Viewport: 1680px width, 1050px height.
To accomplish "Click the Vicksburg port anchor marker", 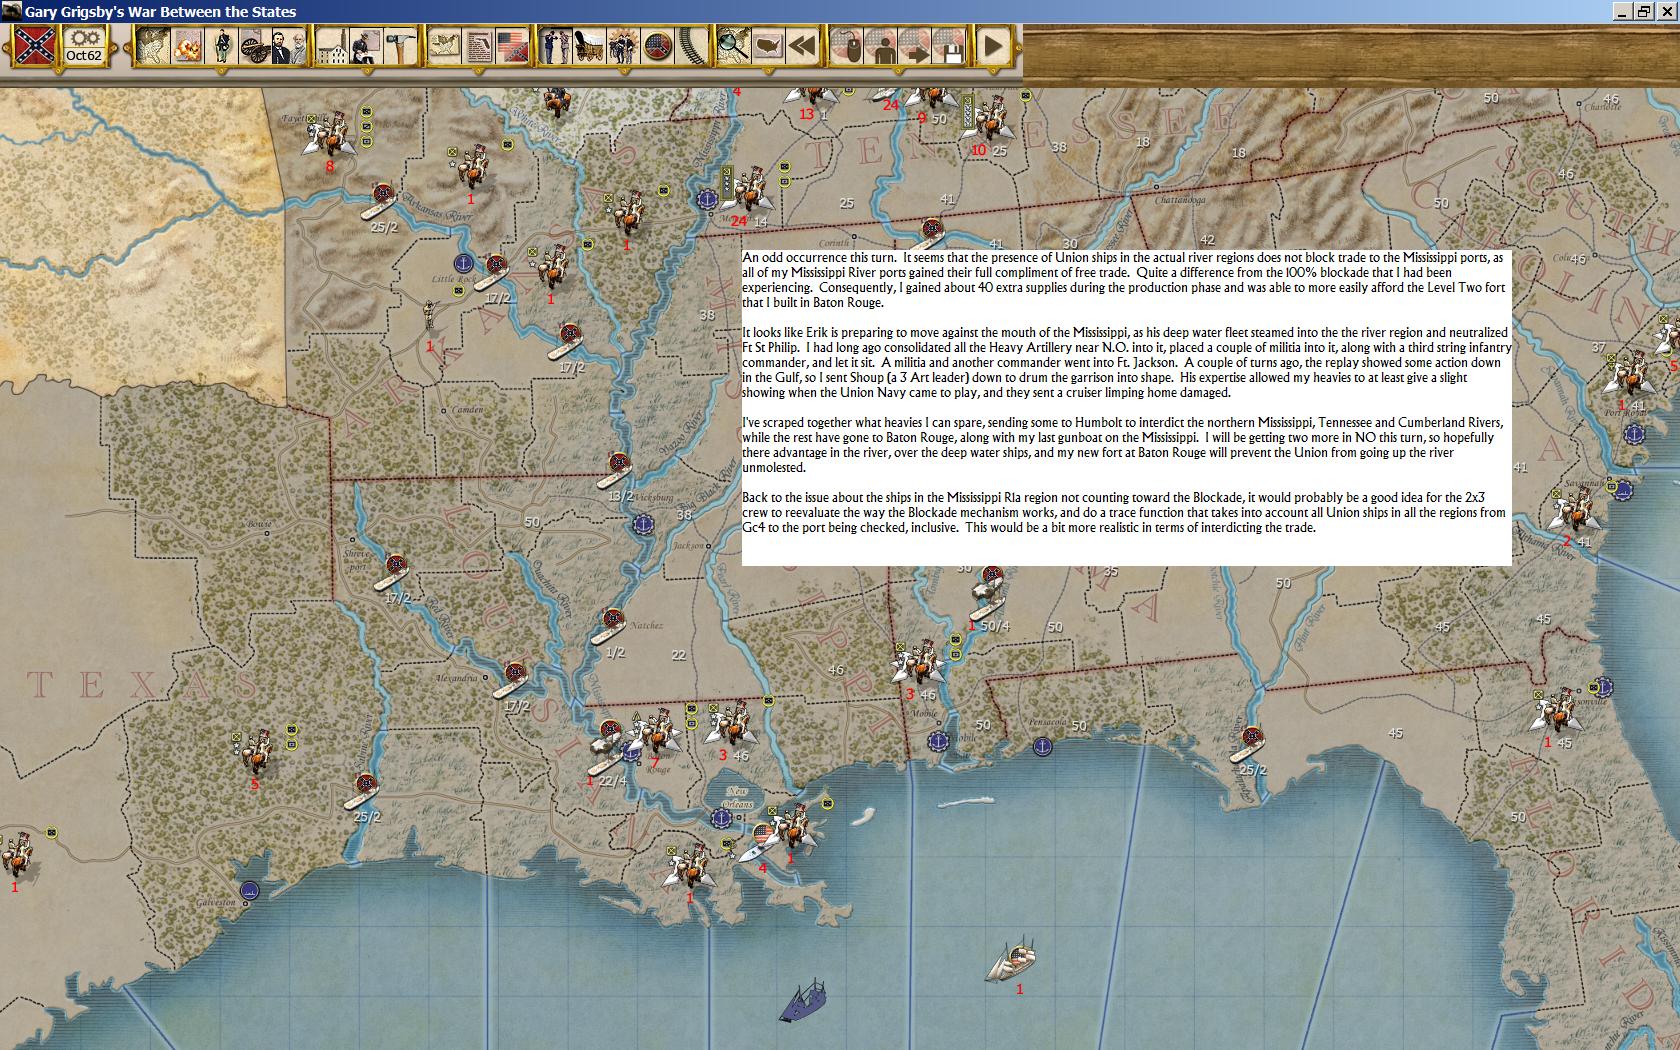I will [644, 523].
